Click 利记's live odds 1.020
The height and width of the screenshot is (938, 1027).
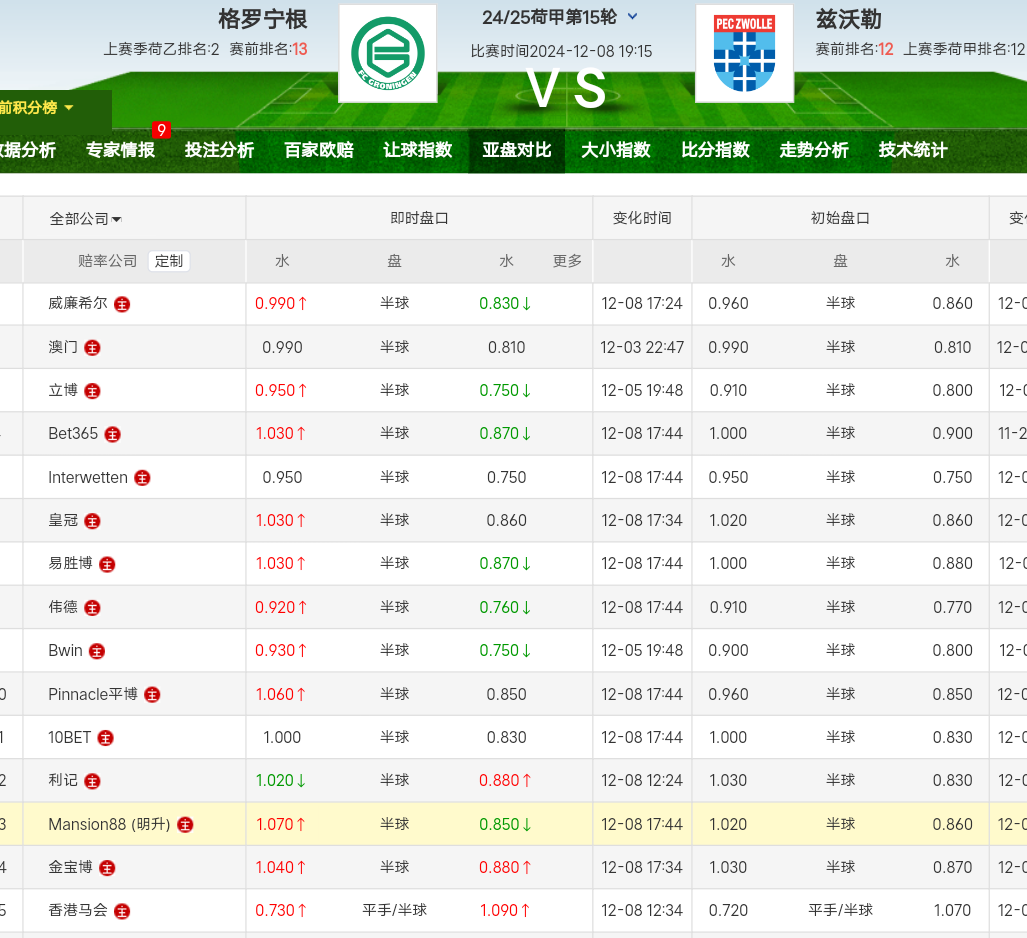(x=281, y=781)
